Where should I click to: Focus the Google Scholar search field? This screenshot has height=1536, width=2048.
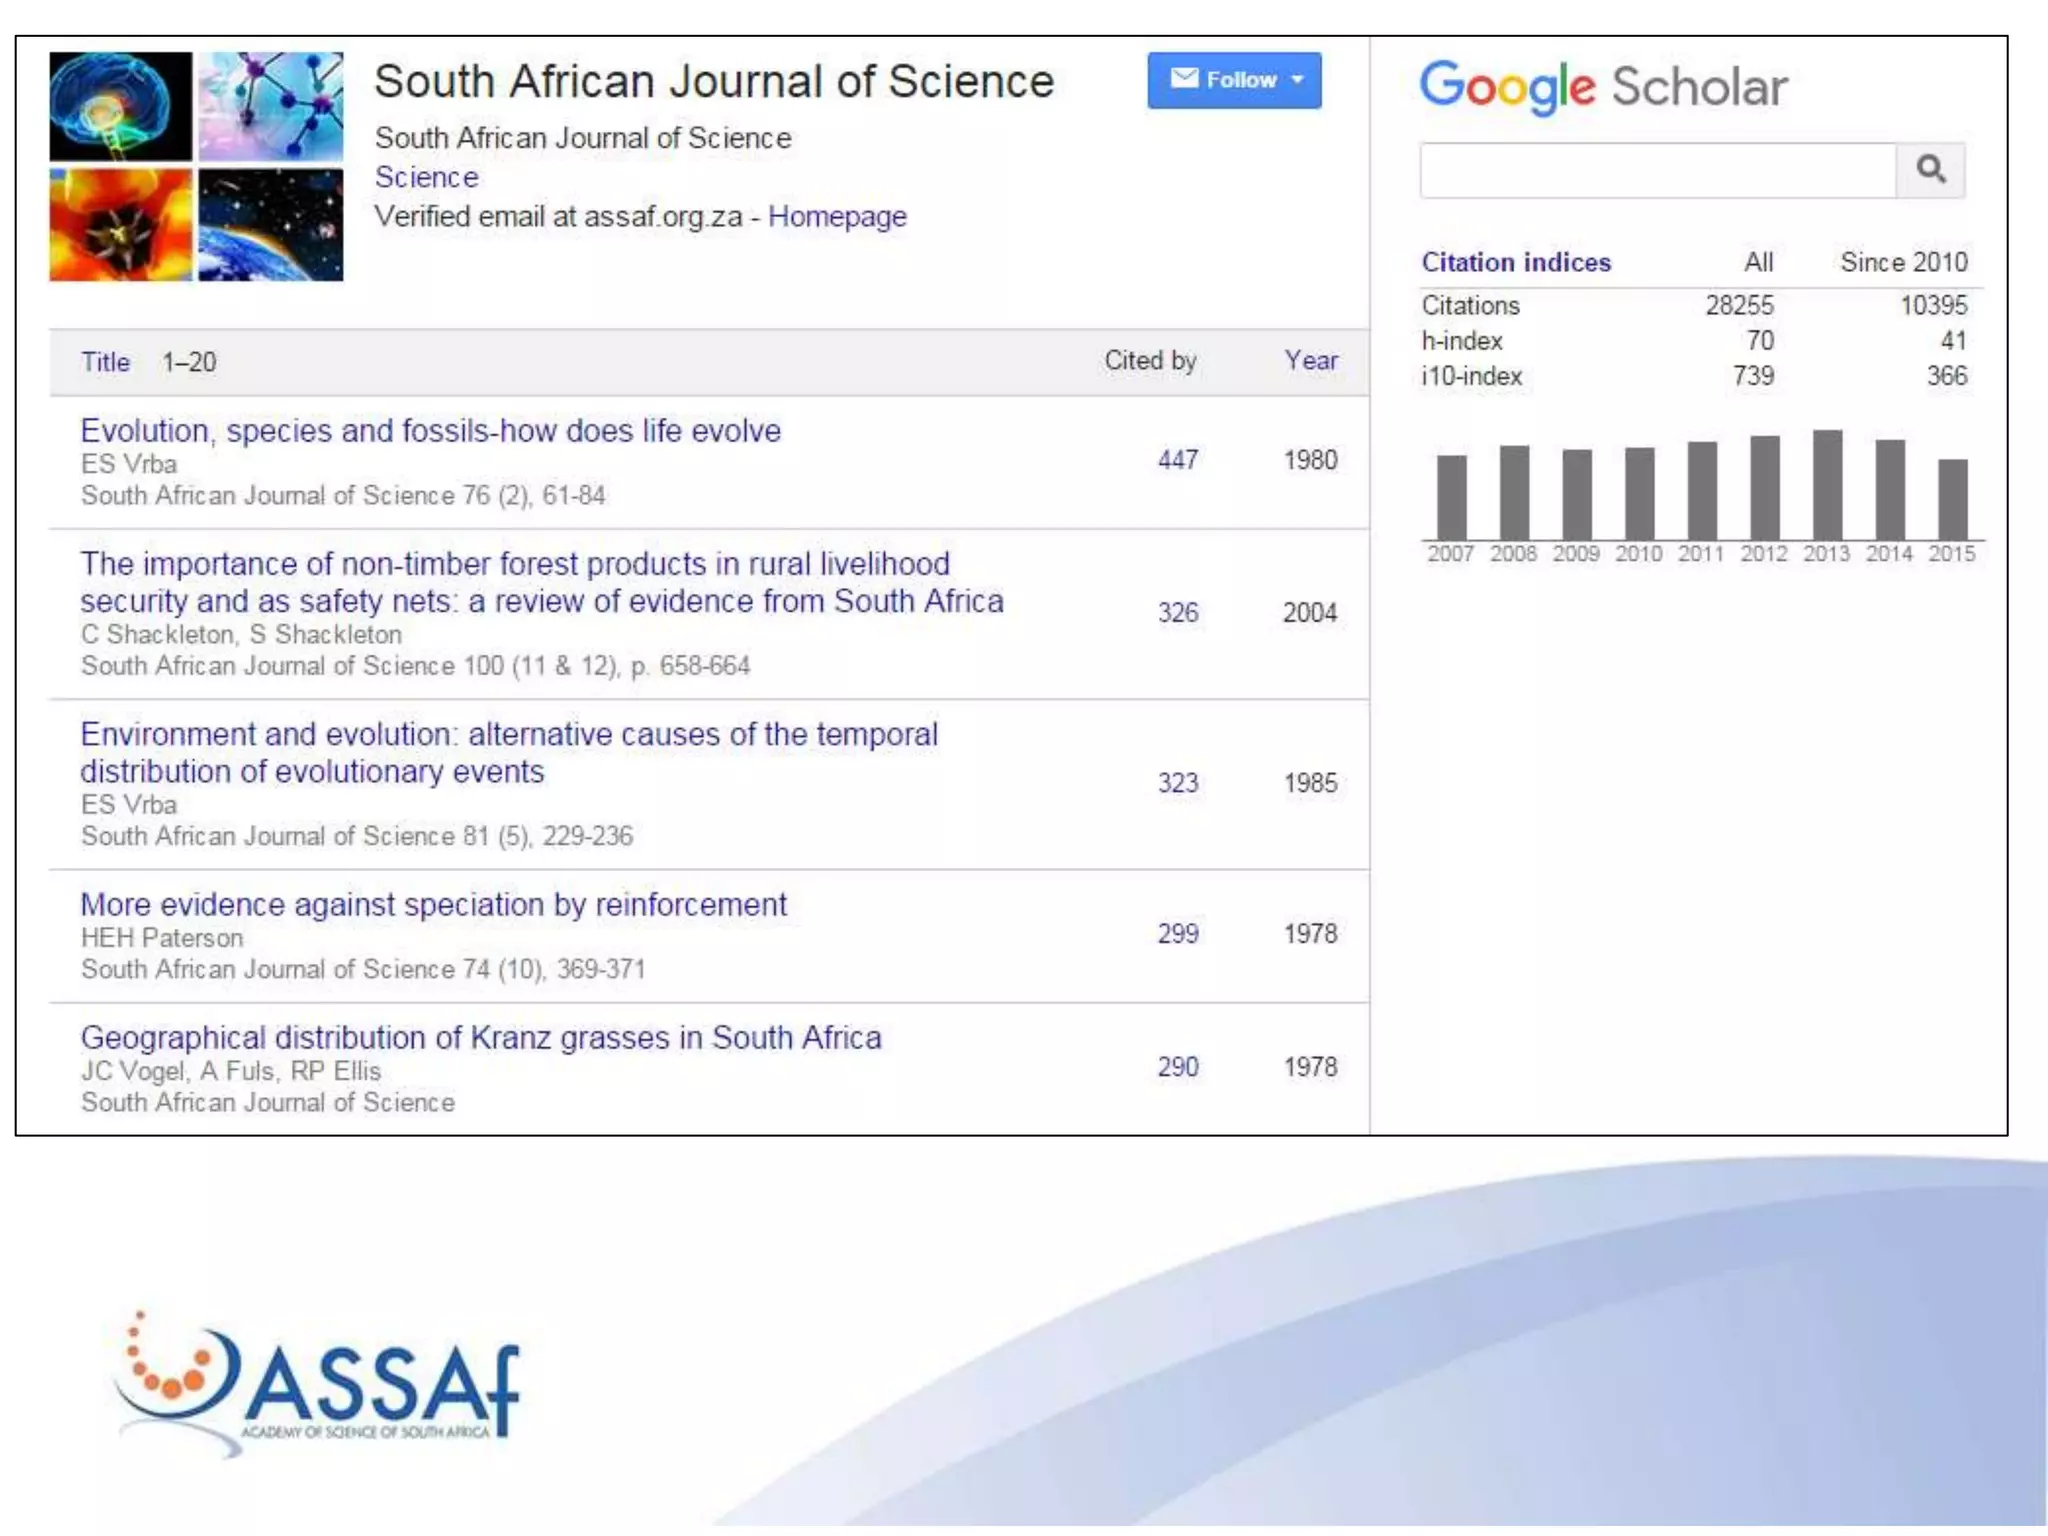pyautogui.click(x=1657, y=170)
